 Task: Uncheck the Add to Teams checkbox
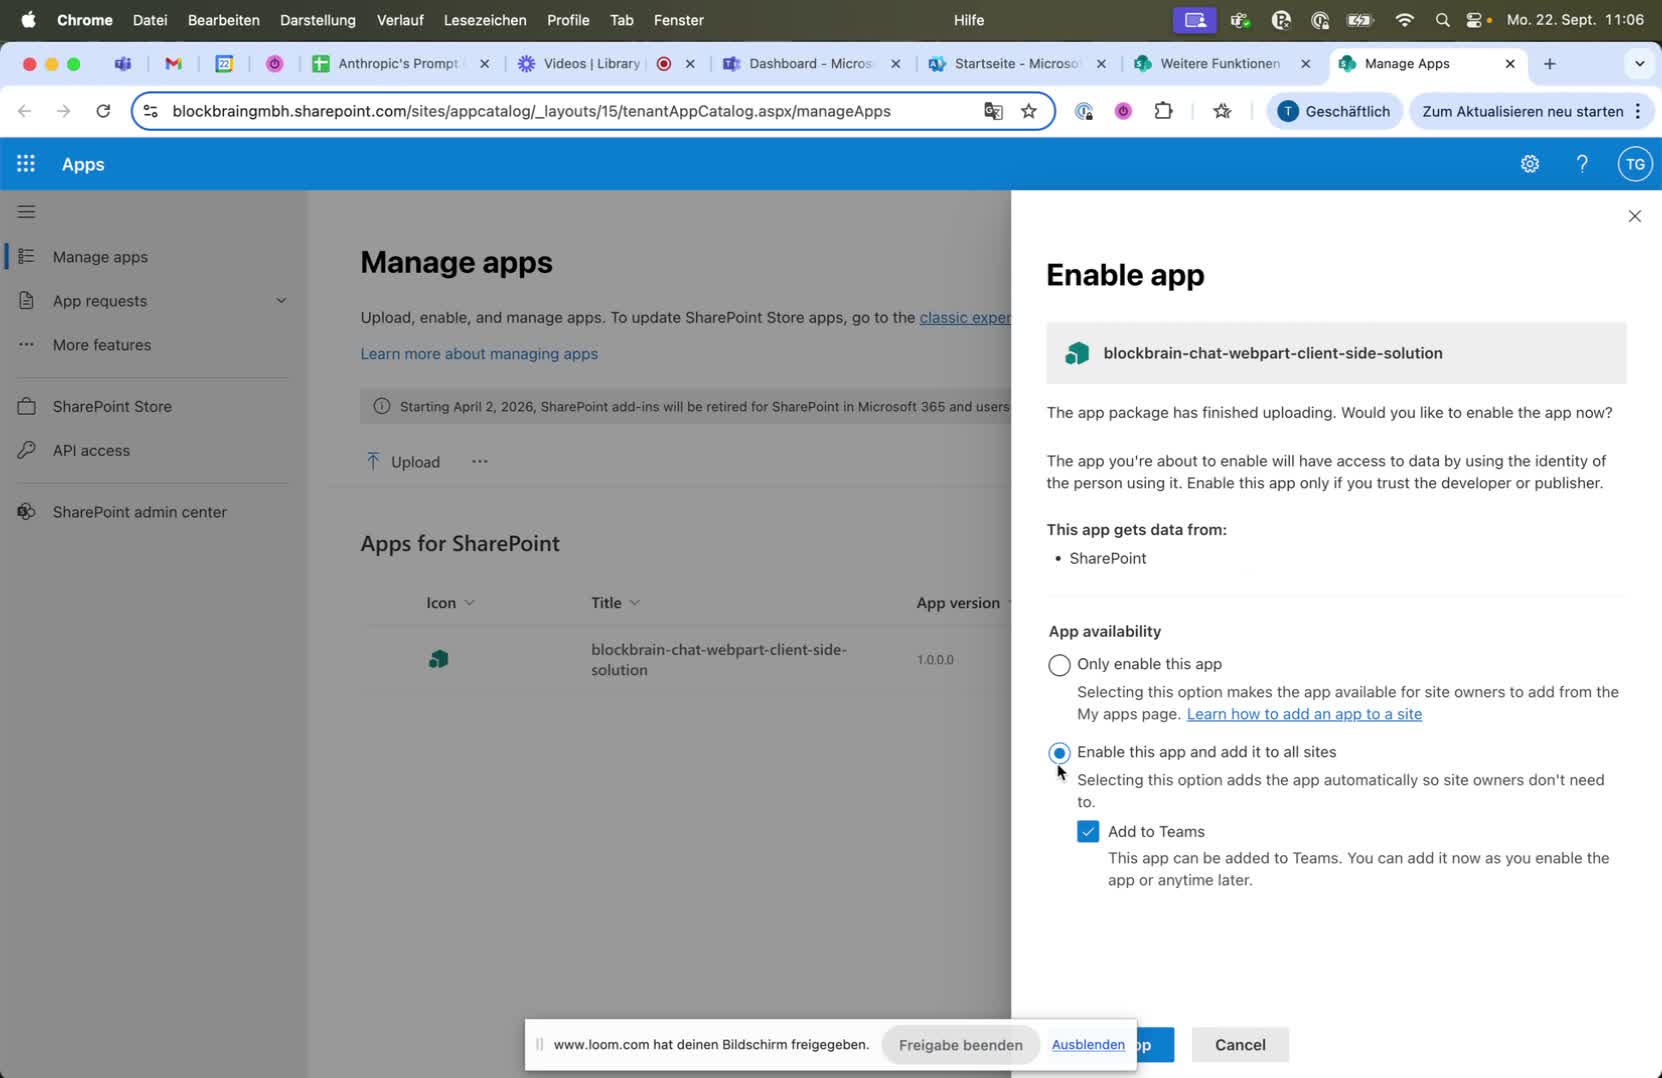click(1088, 832)
